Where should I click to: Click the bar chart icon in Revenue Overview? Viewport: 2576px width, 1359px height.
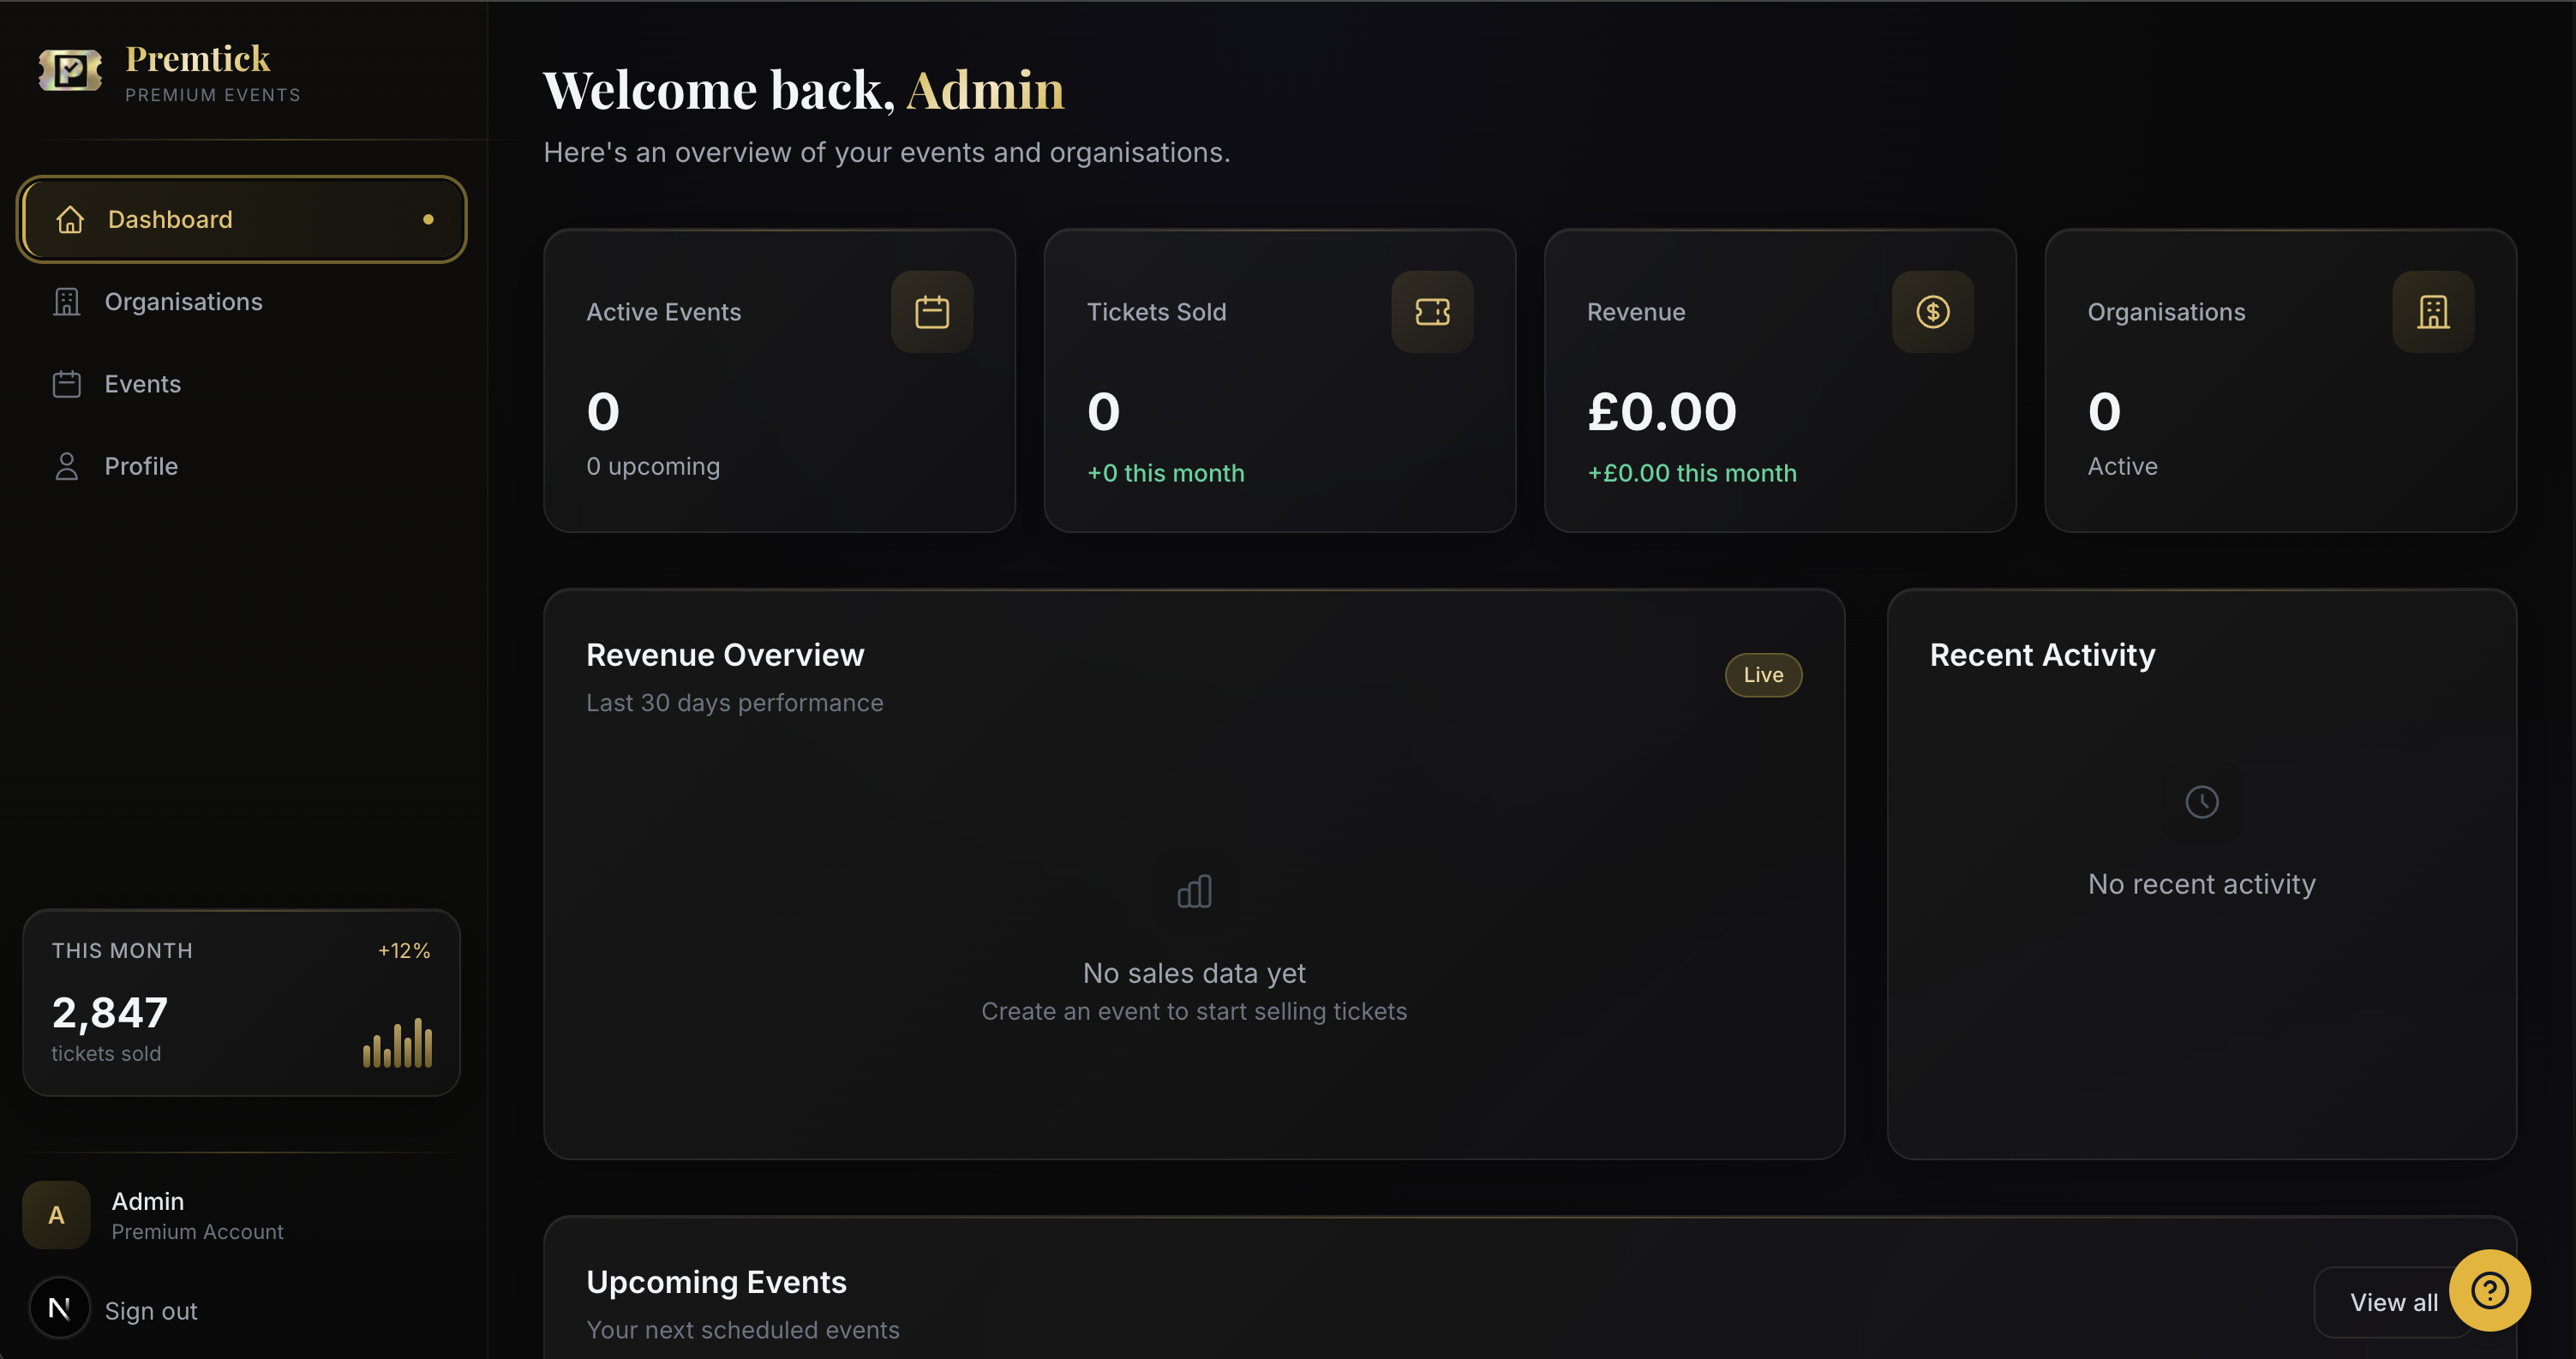tap(1194, 891)
